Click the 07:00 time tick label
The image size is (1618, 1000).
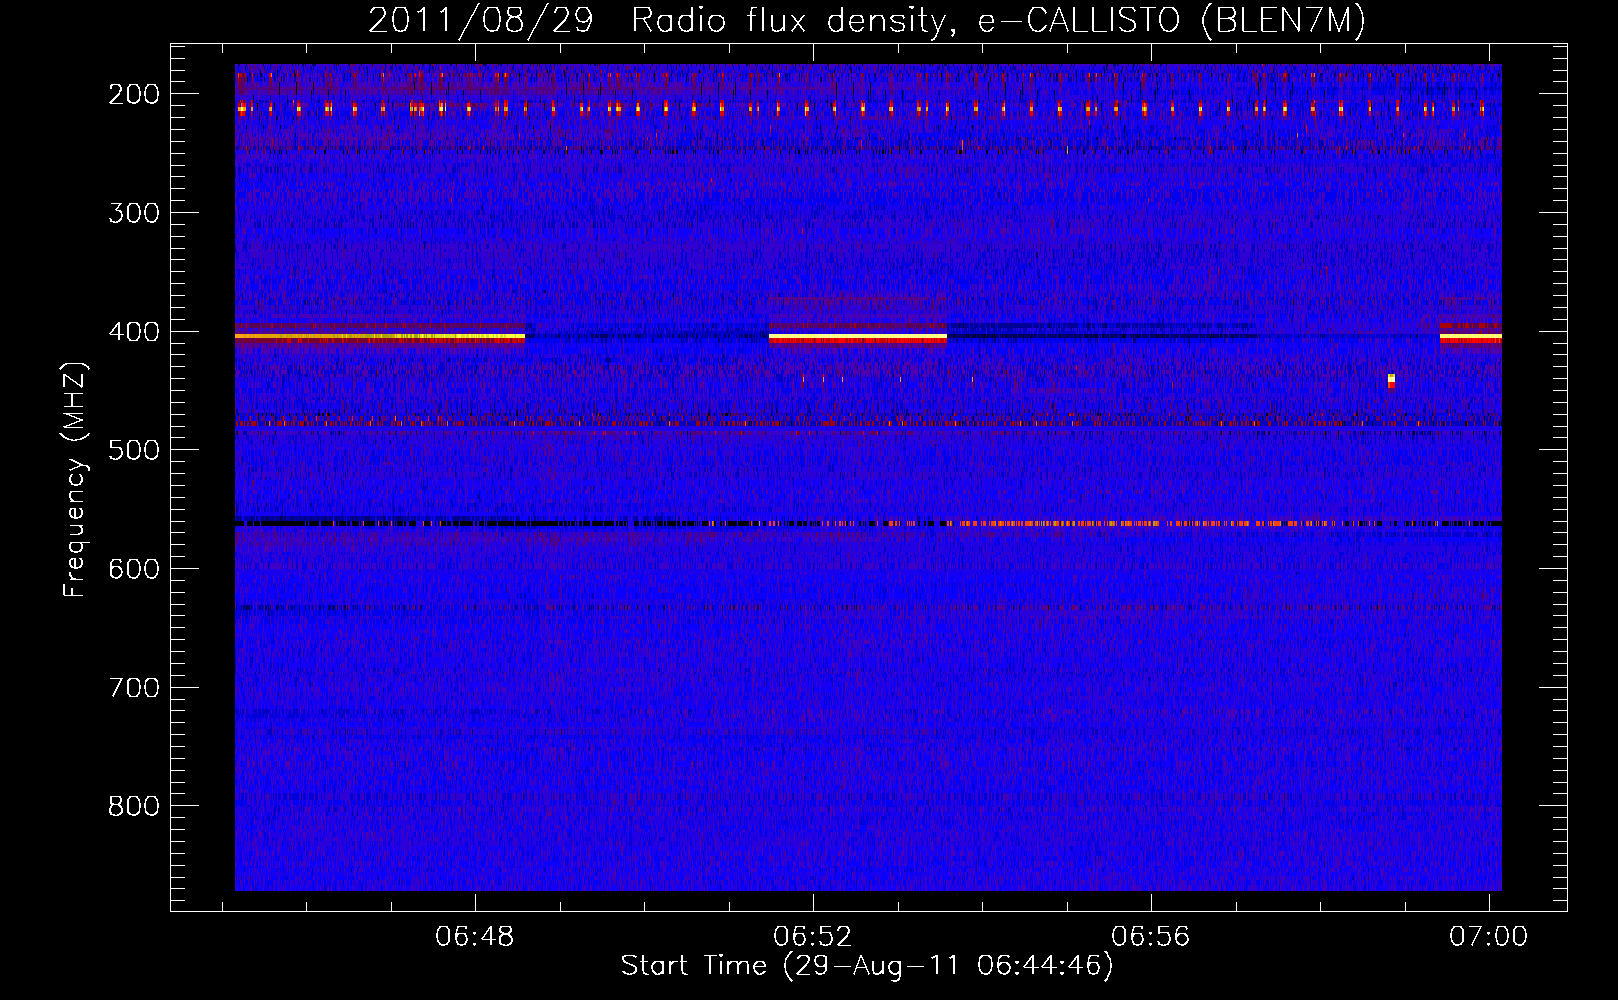tap(1489, 936)
